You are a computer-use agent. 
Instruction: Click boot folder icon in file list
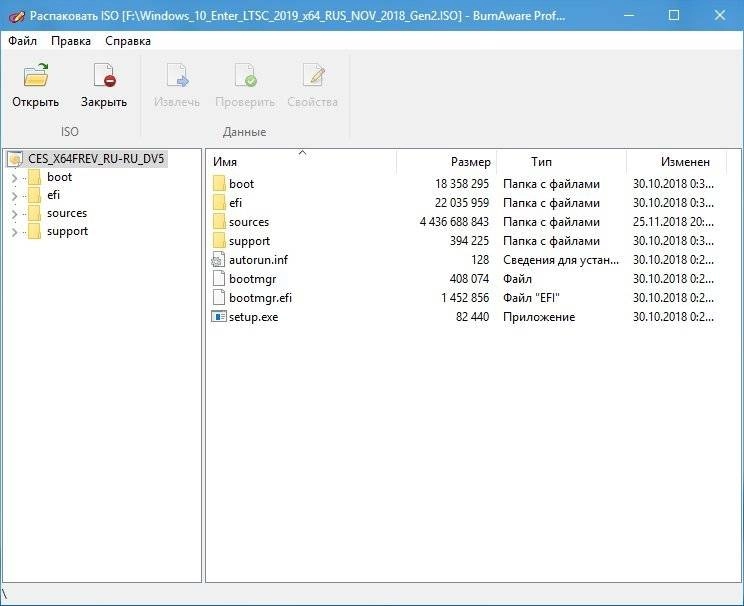pyautogui.click(x=219, y=184)
